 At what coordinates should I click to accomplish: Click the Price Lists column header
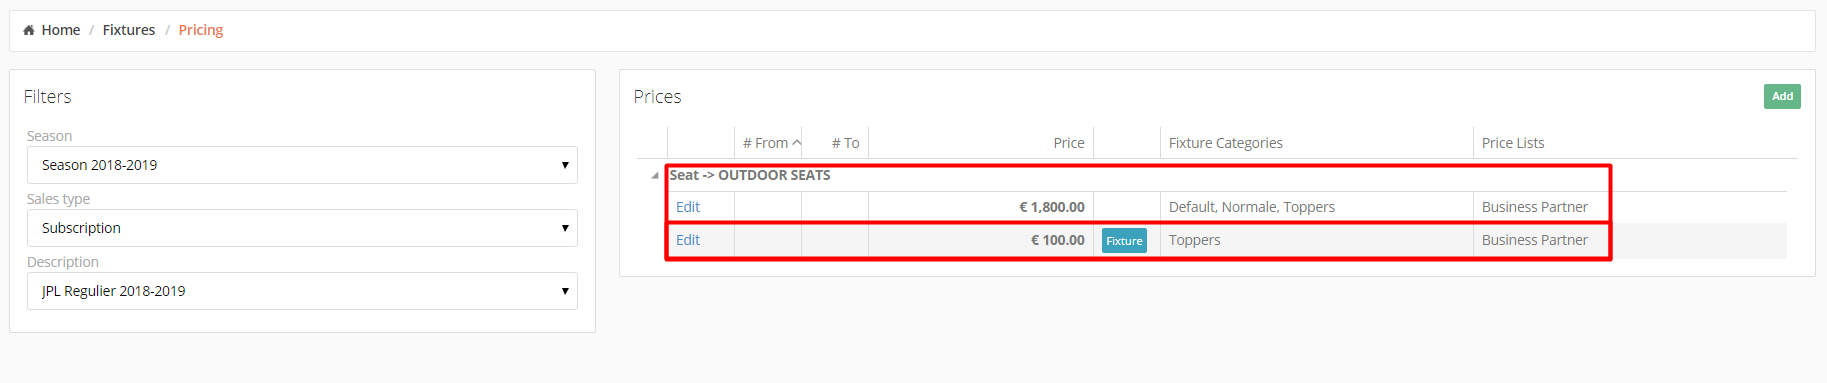(1513, 143)
